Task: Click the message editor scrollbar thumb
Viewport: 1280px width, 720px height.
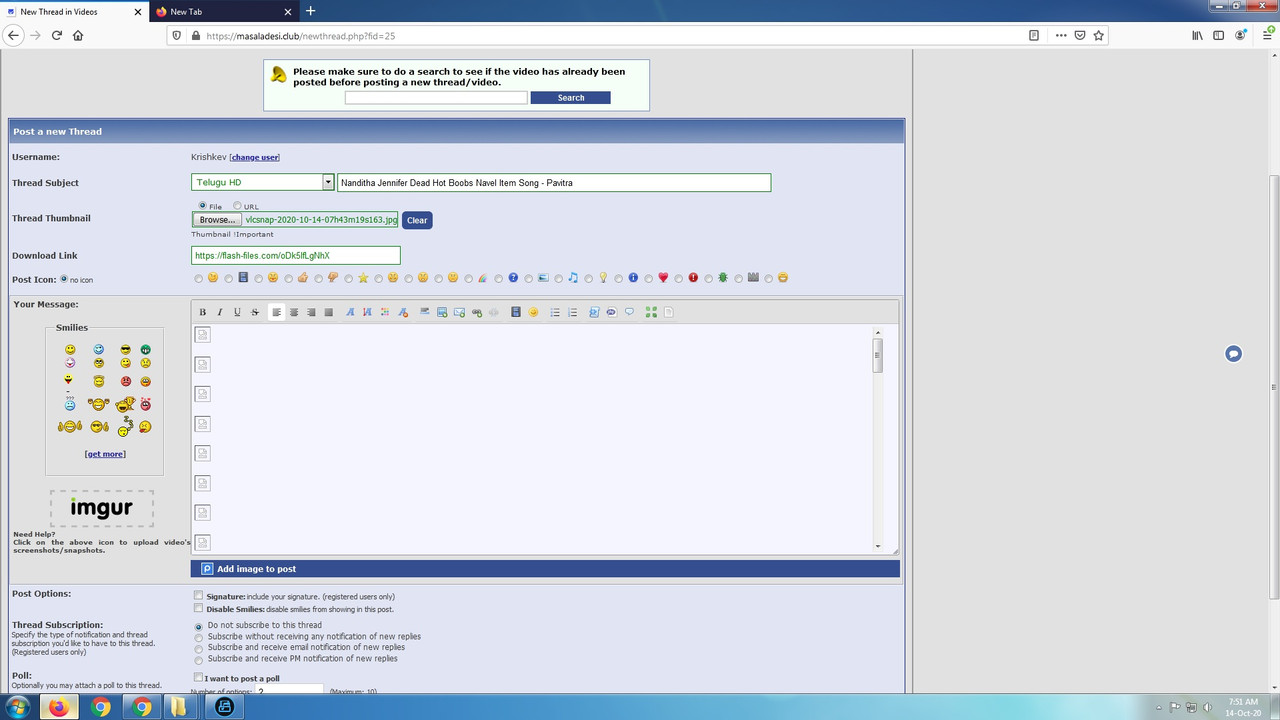Action: pyautogui.click(x=878, y=355)
